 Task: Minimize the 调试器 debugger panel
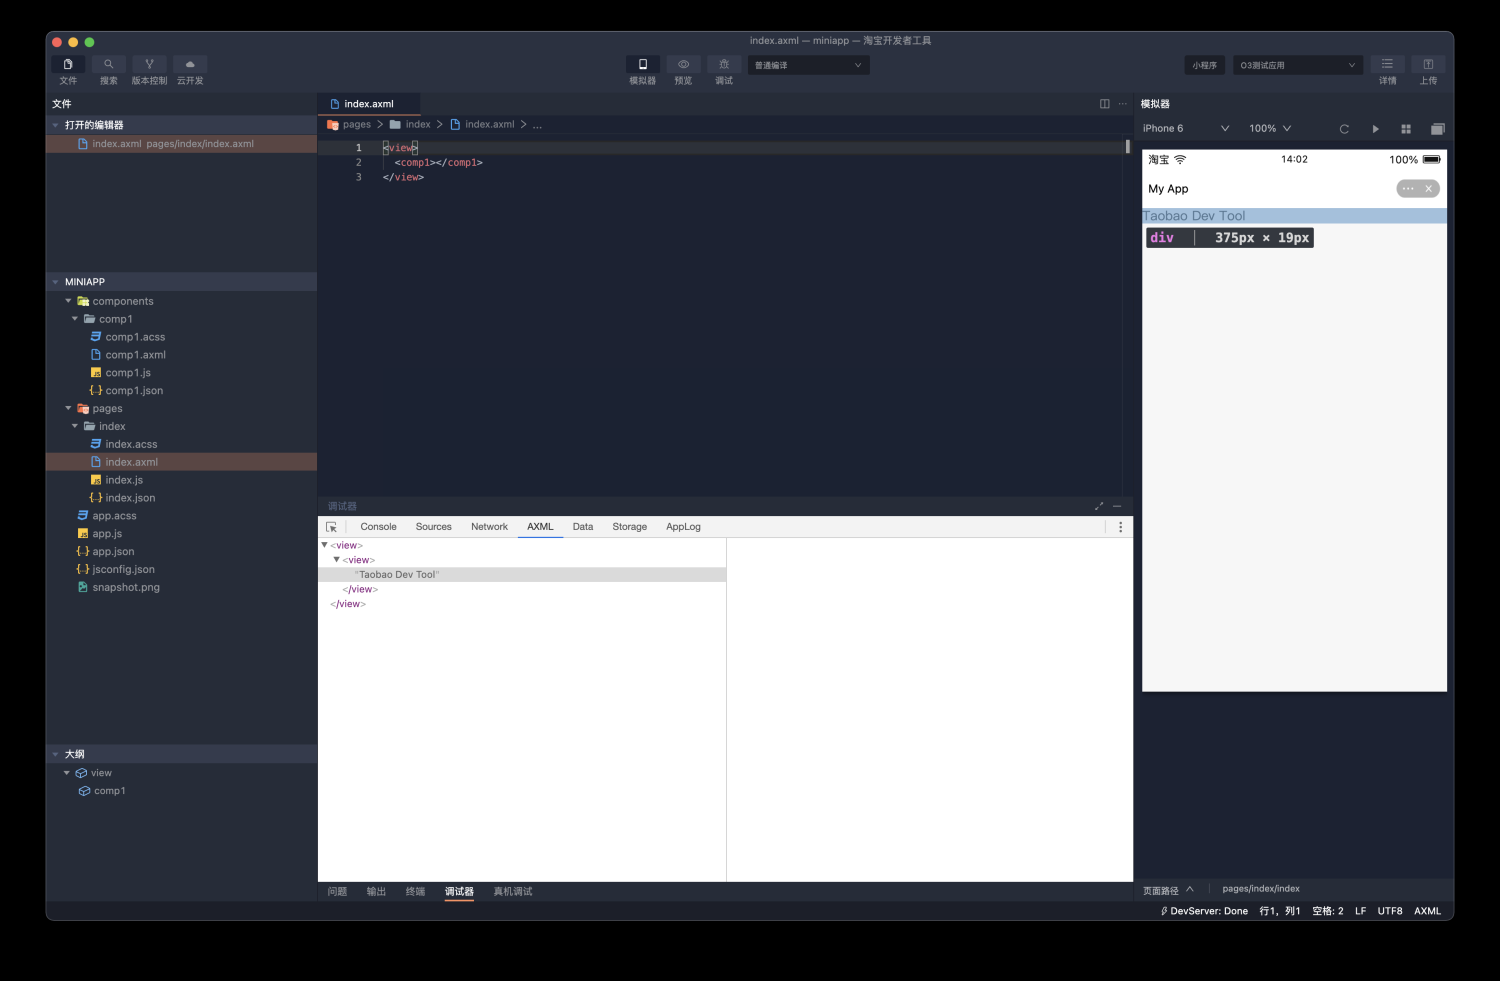coord(1117,506)
